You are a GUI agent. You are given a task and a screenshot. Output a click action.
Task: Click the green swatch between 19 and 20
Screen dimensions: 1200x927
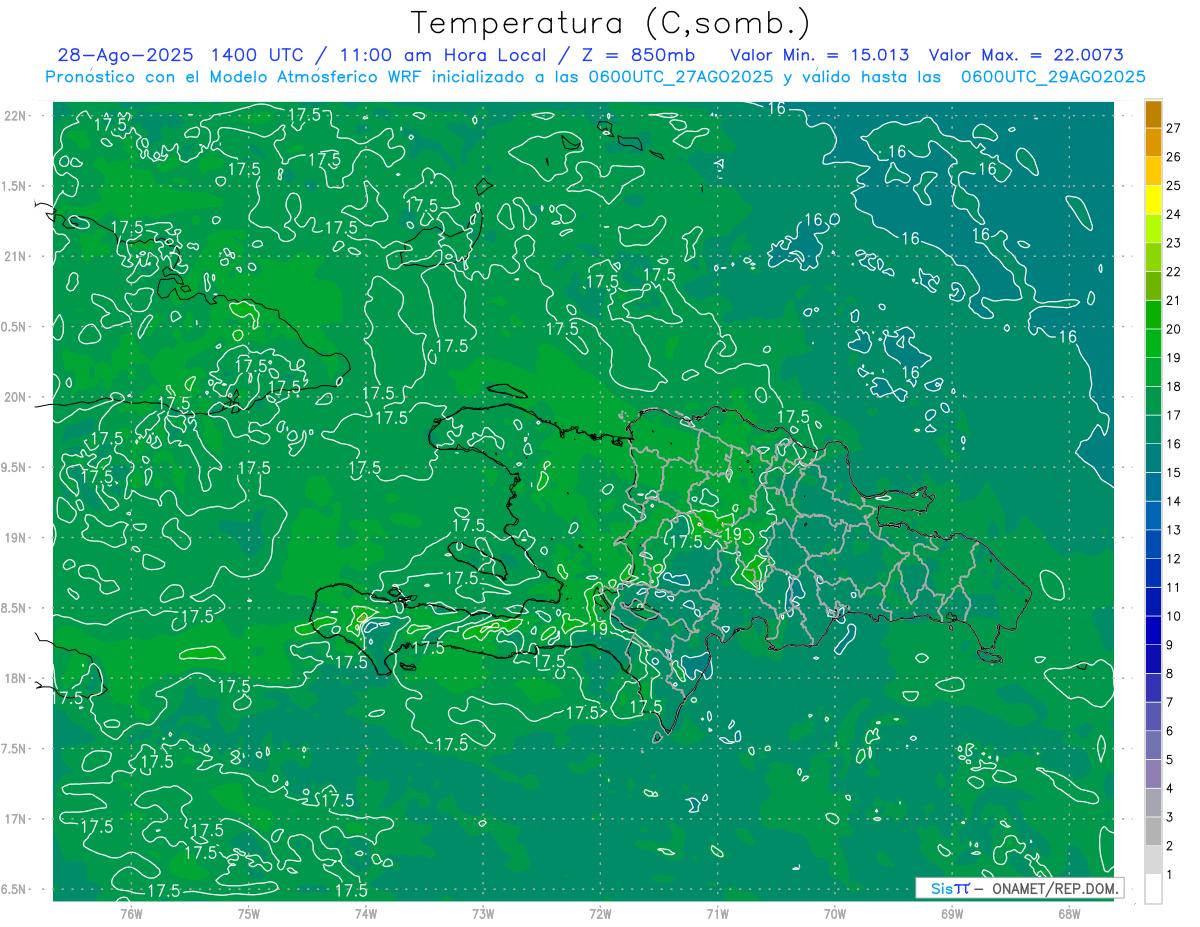click(1153, 343)
